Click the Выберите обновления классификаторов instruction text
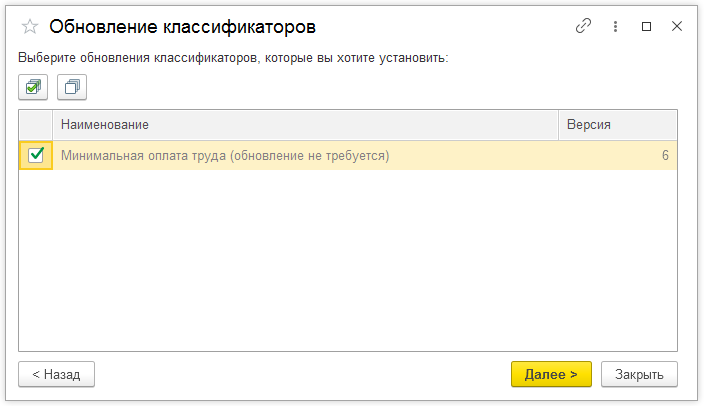The width and height of the screenshot is (704, 406). pyautogui.click(x=233, y=58)
